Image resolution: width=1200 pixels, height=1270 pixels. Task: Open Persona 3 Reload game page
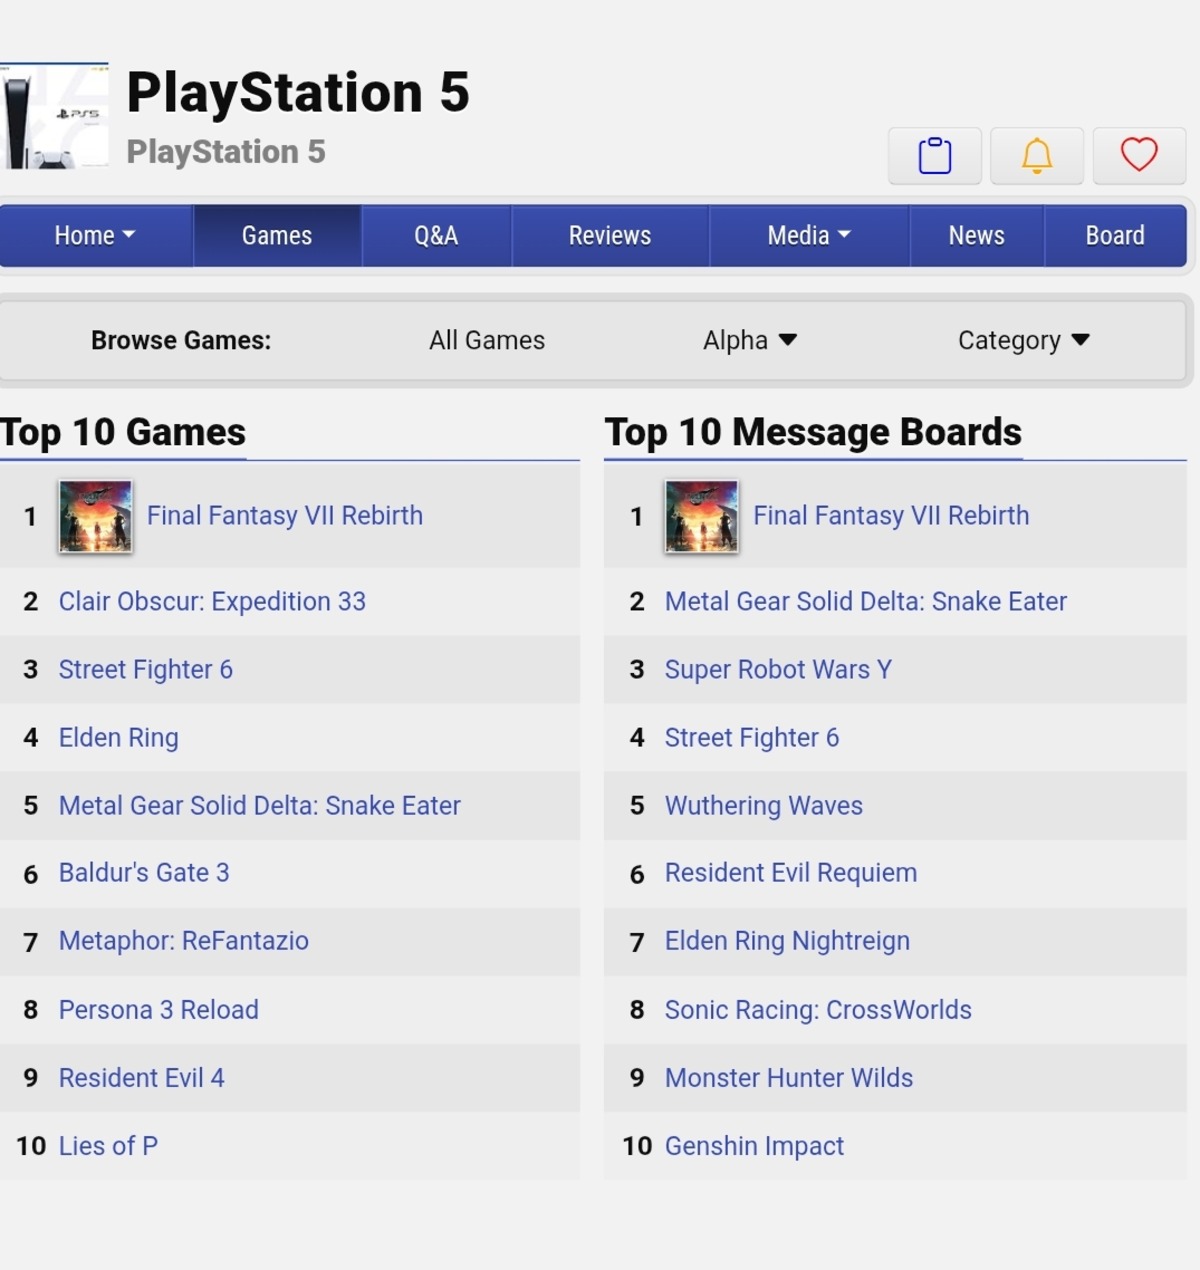[159, 1010]
